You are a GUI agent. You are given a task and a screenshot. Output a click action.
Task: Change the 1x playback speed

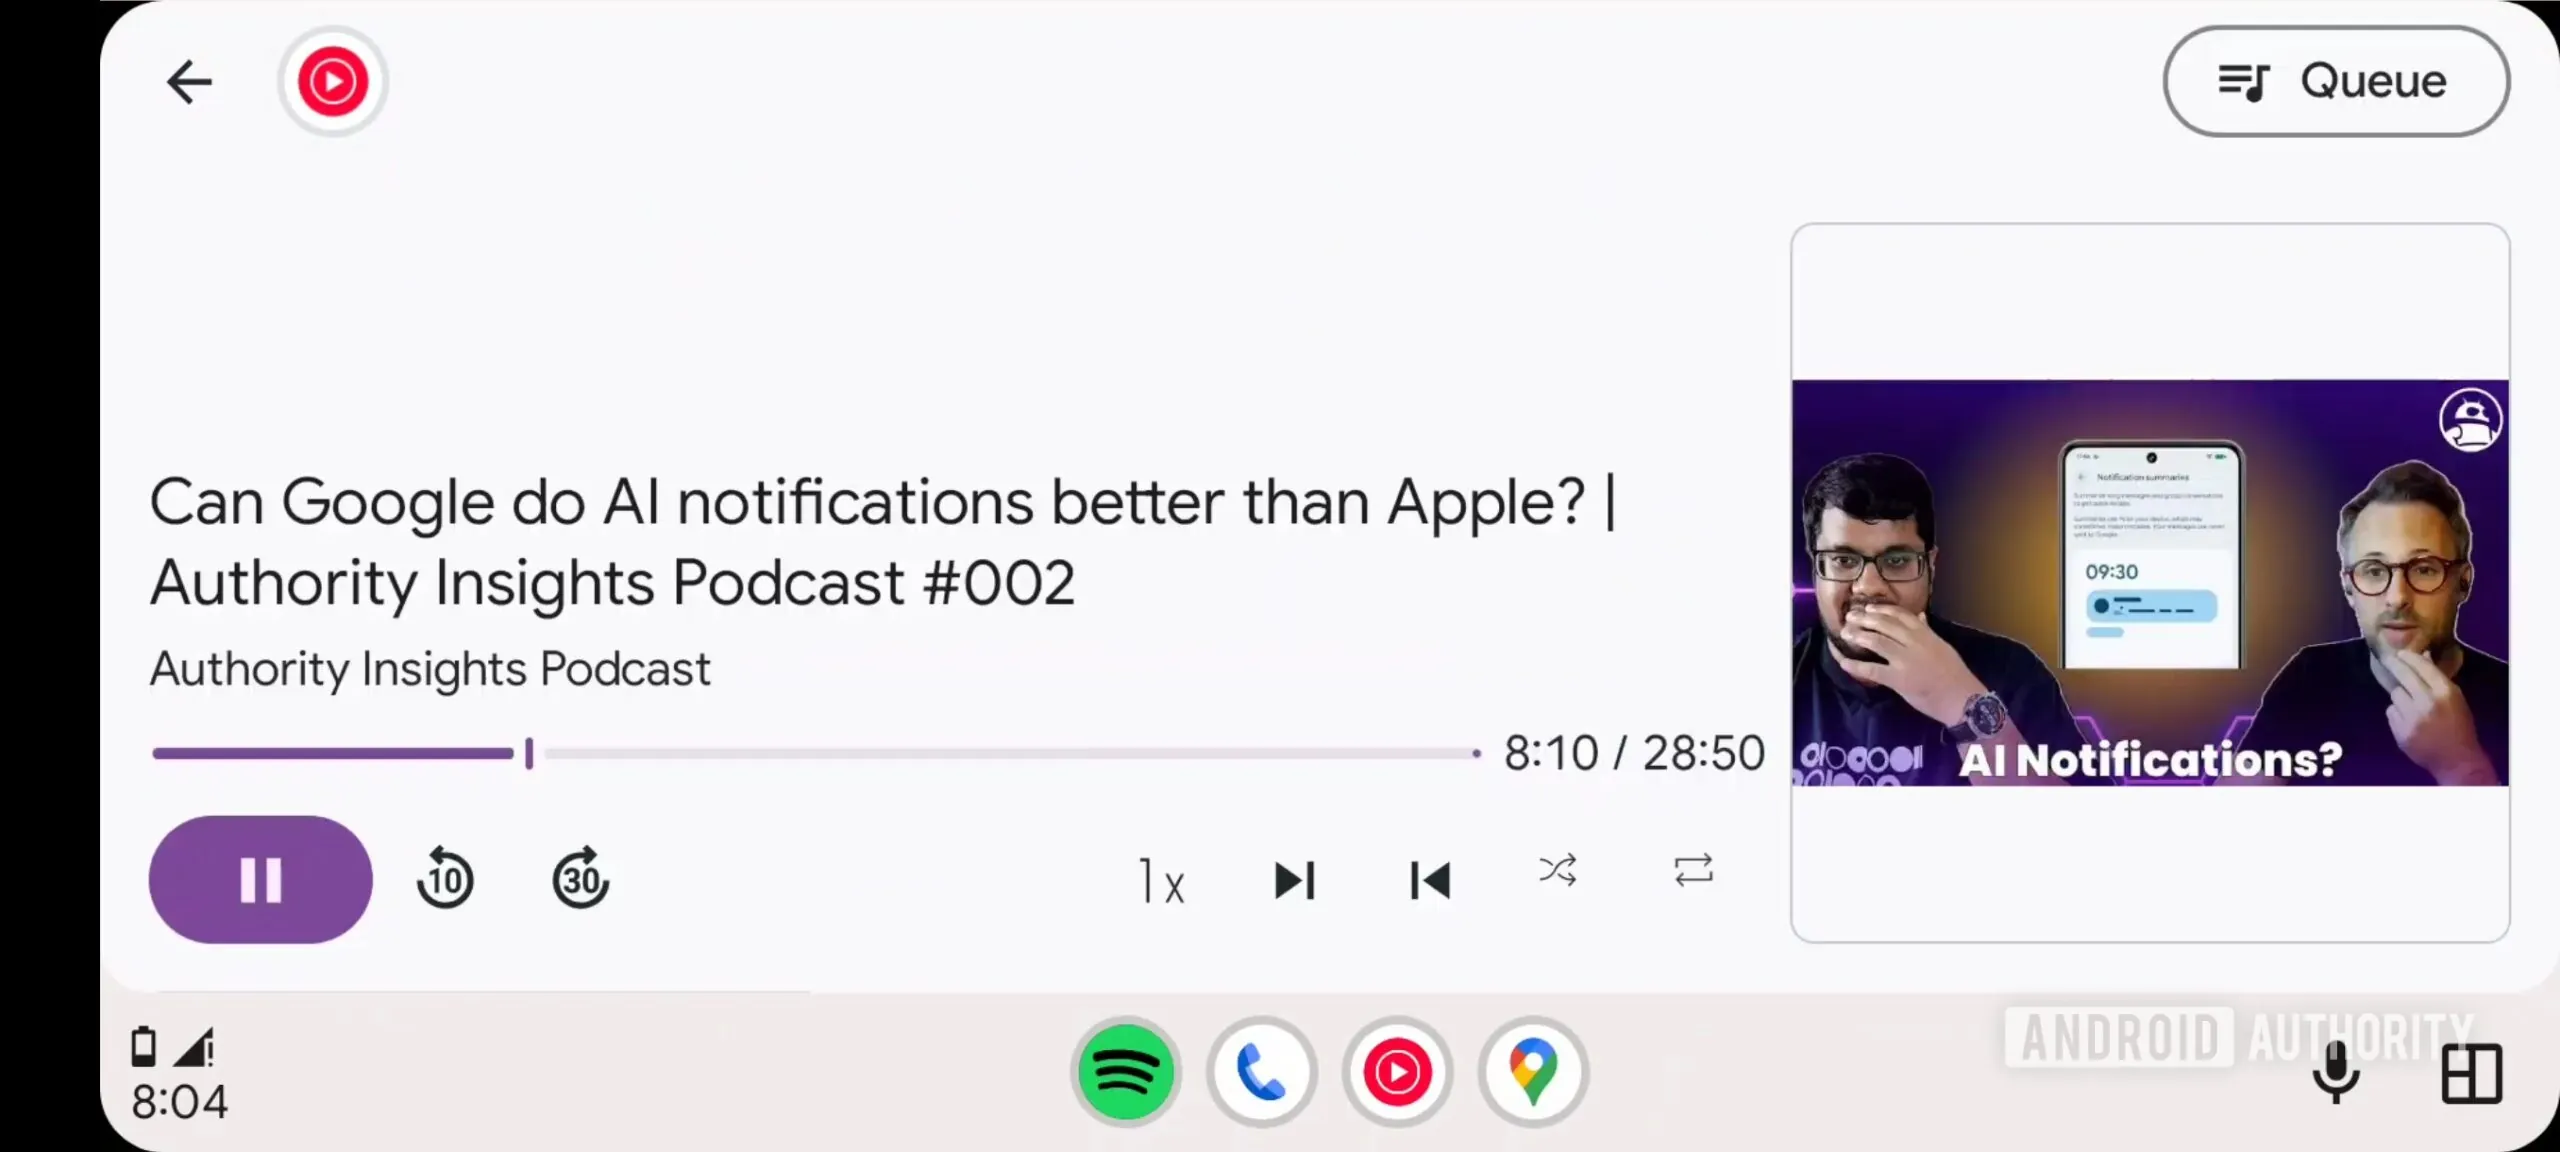click(x=1161, y=881)
